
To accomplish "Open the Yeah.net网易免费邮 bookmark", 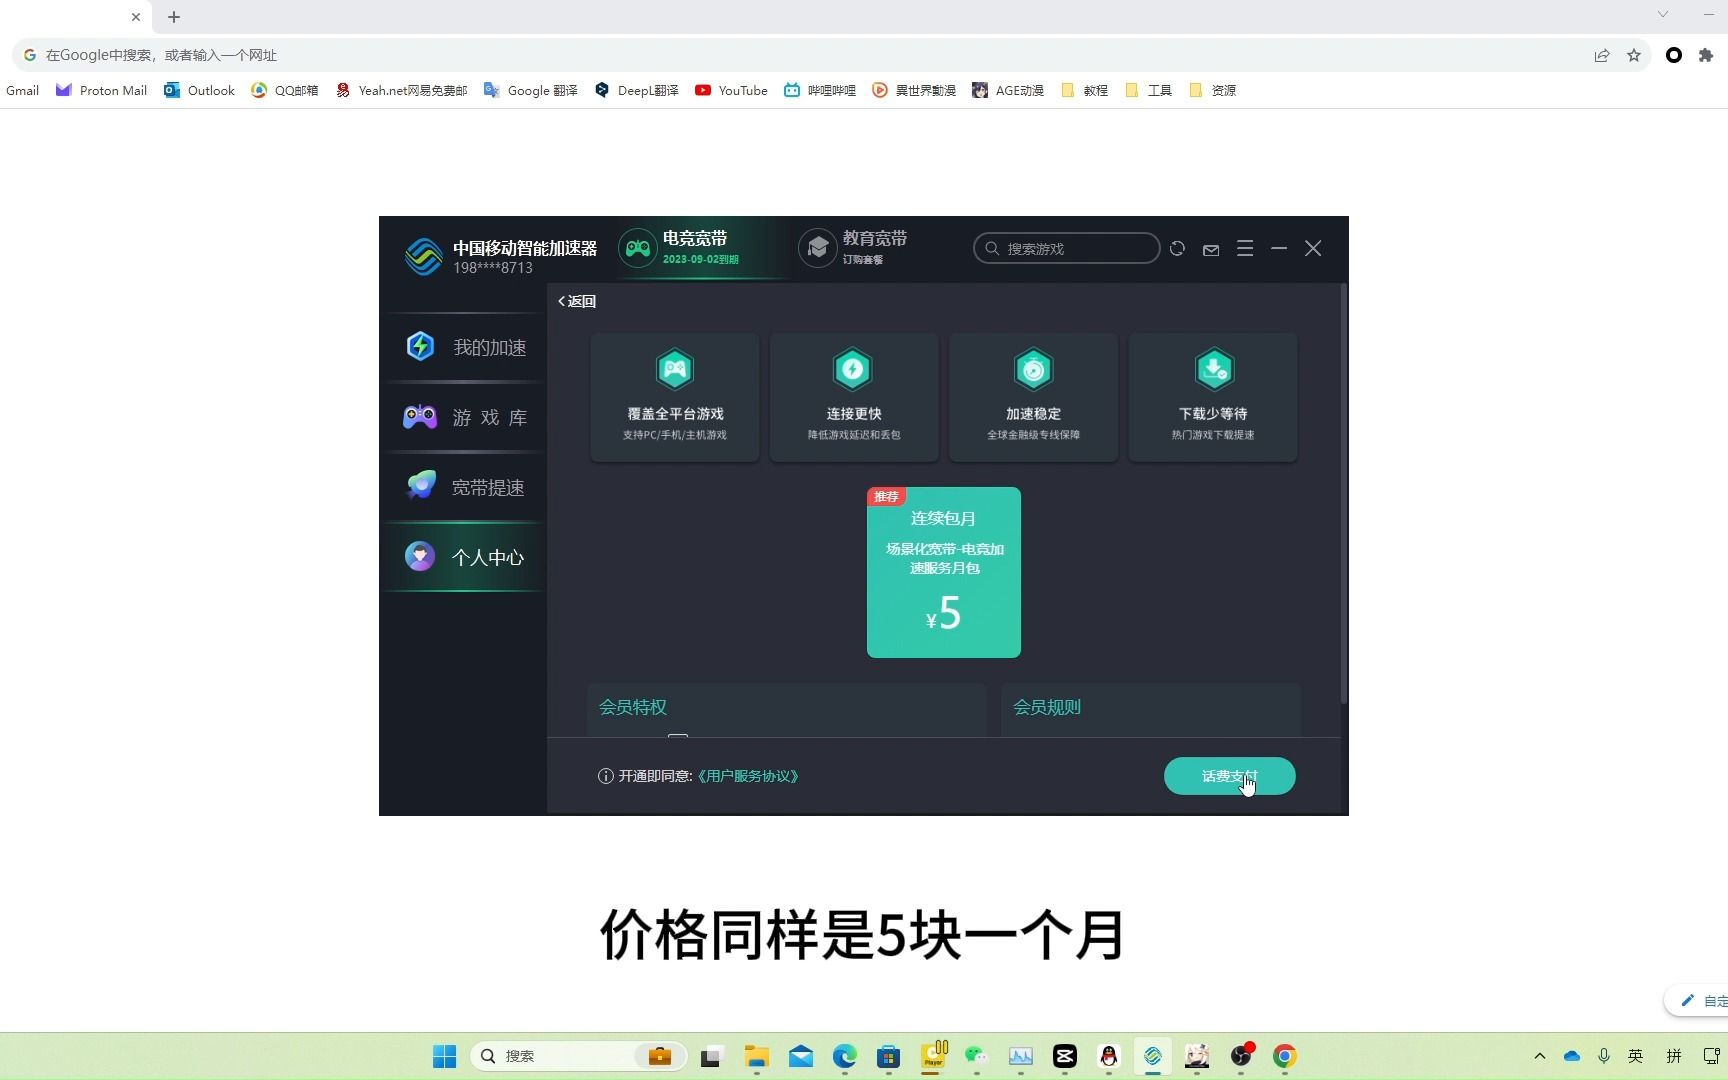I will coord(402,90).
